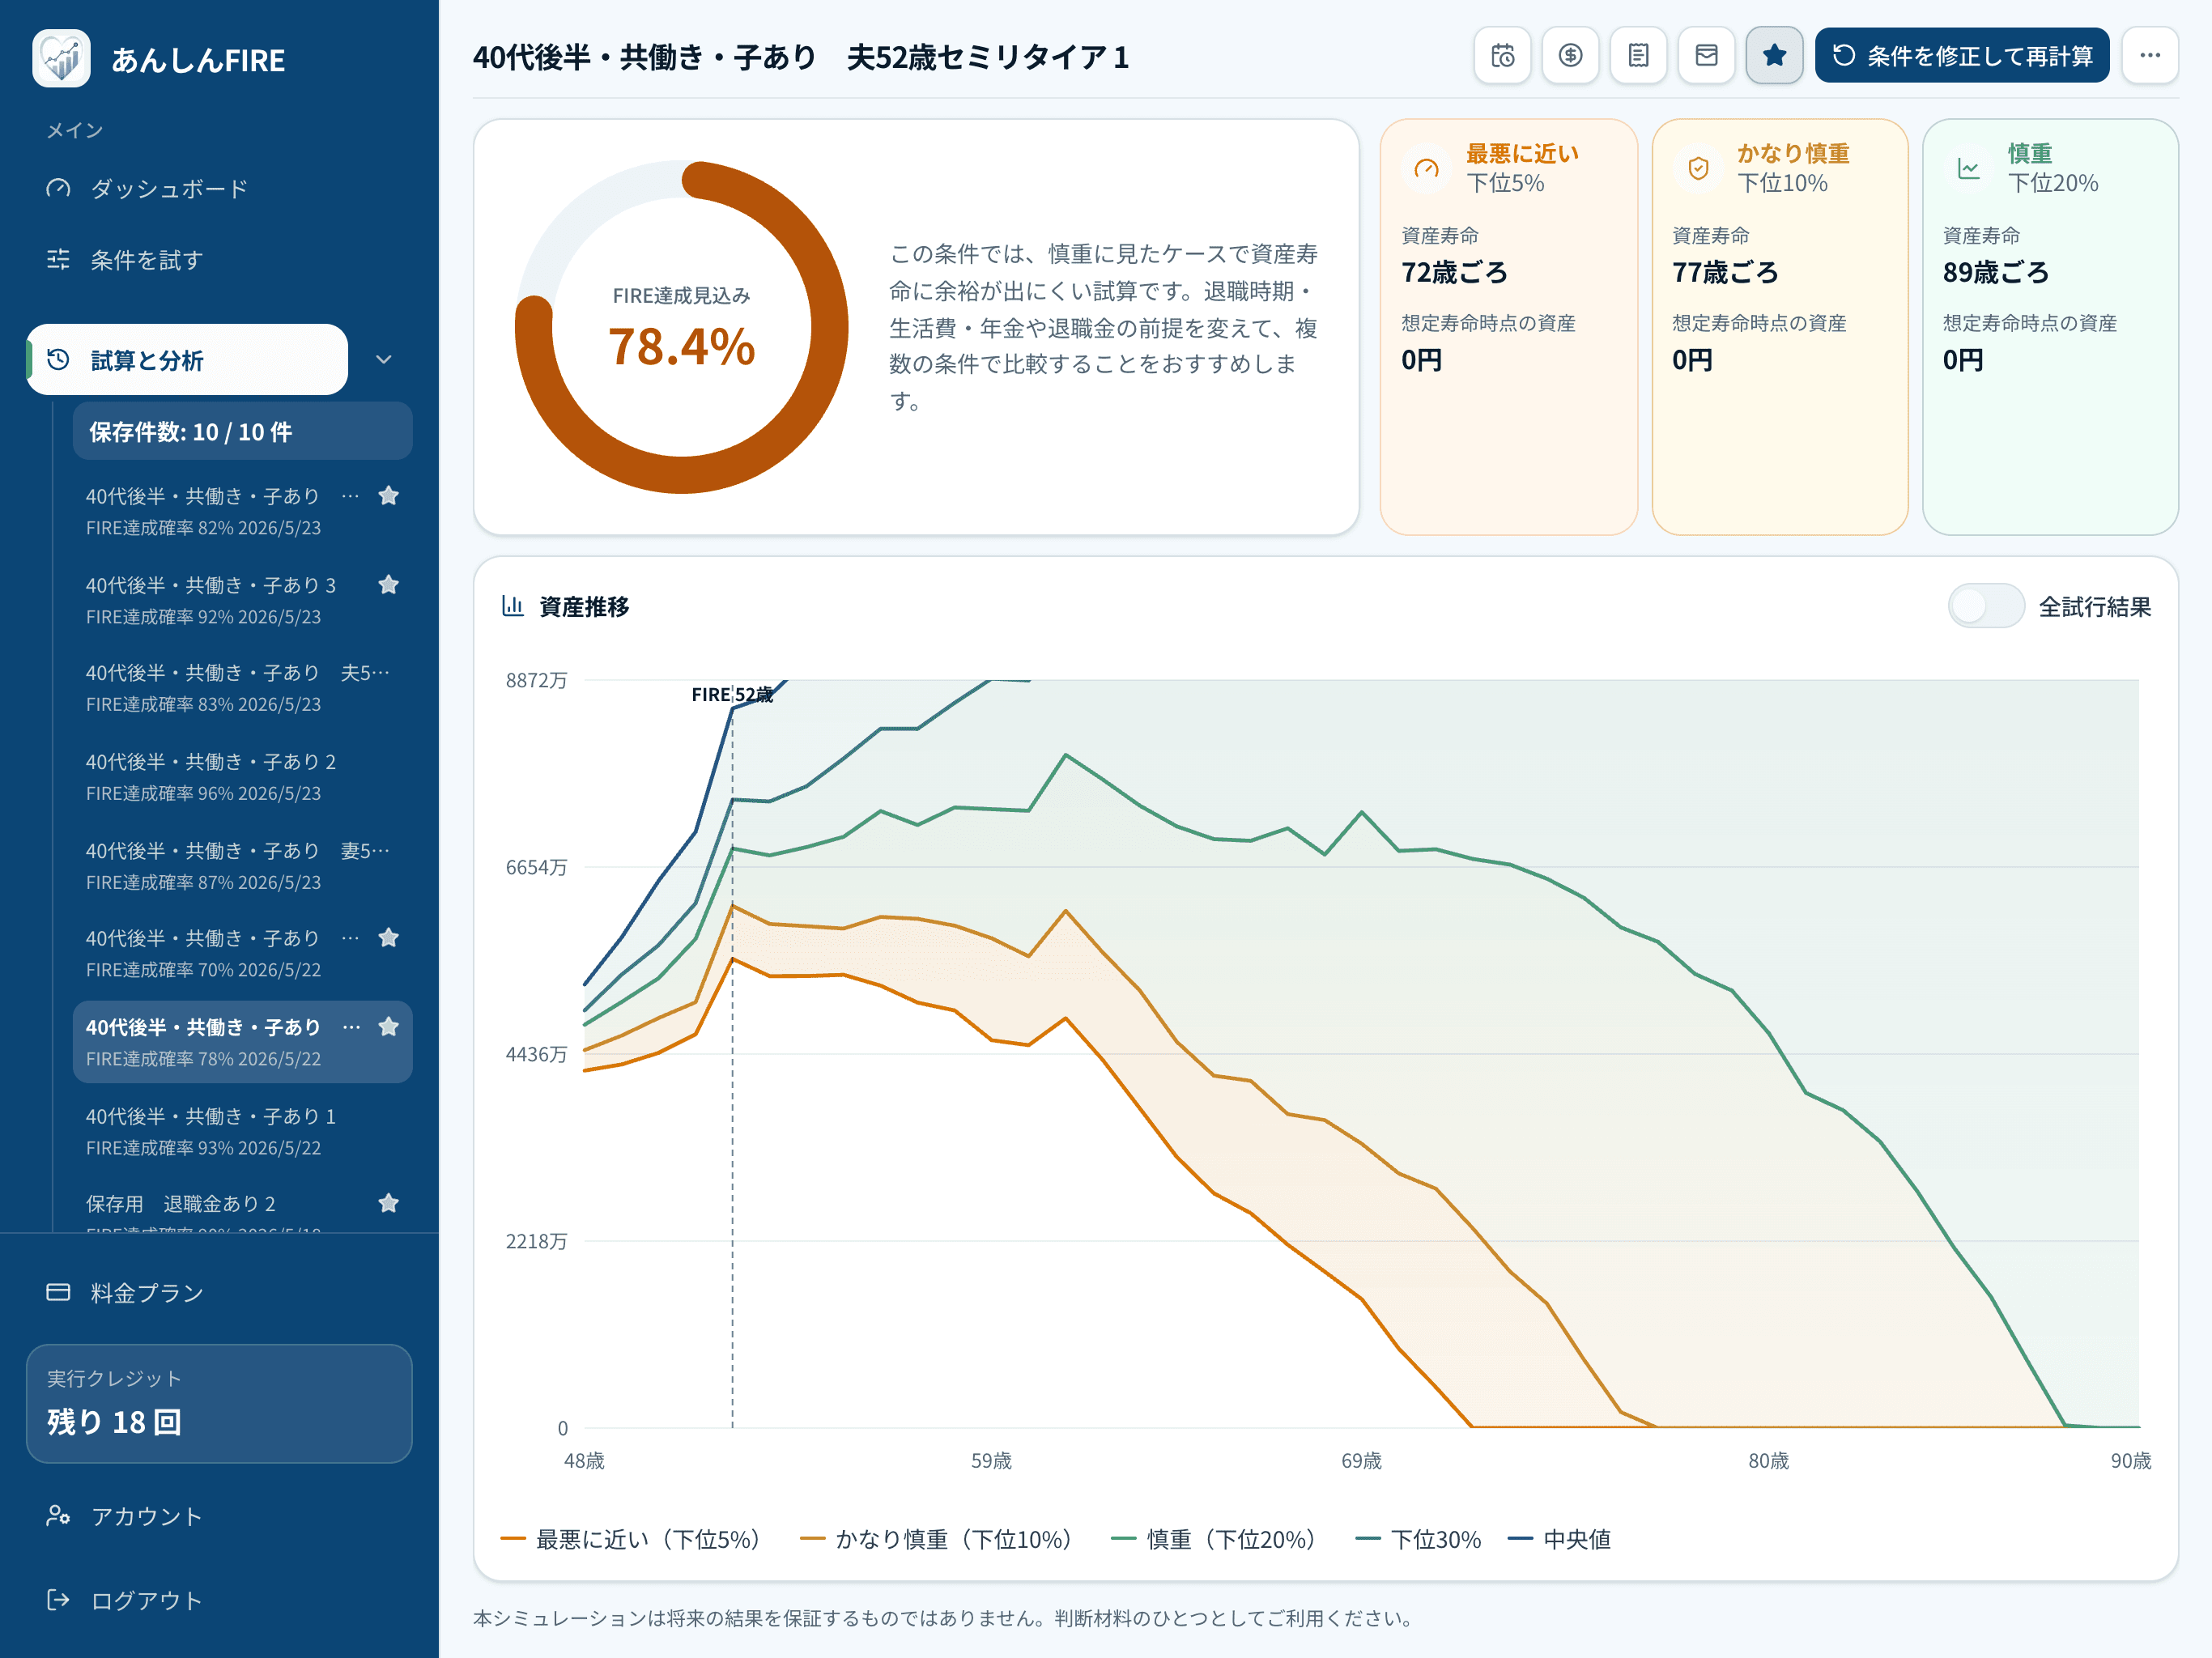The image size is (2212, 1658).
Task: Open 条件を試す in the sidebar
Action: pos(219,260)
